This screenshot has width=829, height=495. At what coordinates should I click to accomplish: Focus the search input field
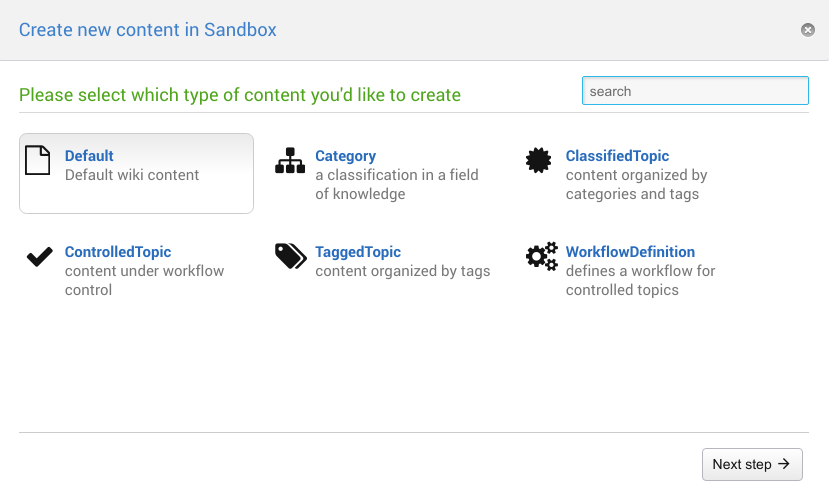pos(695,91)
